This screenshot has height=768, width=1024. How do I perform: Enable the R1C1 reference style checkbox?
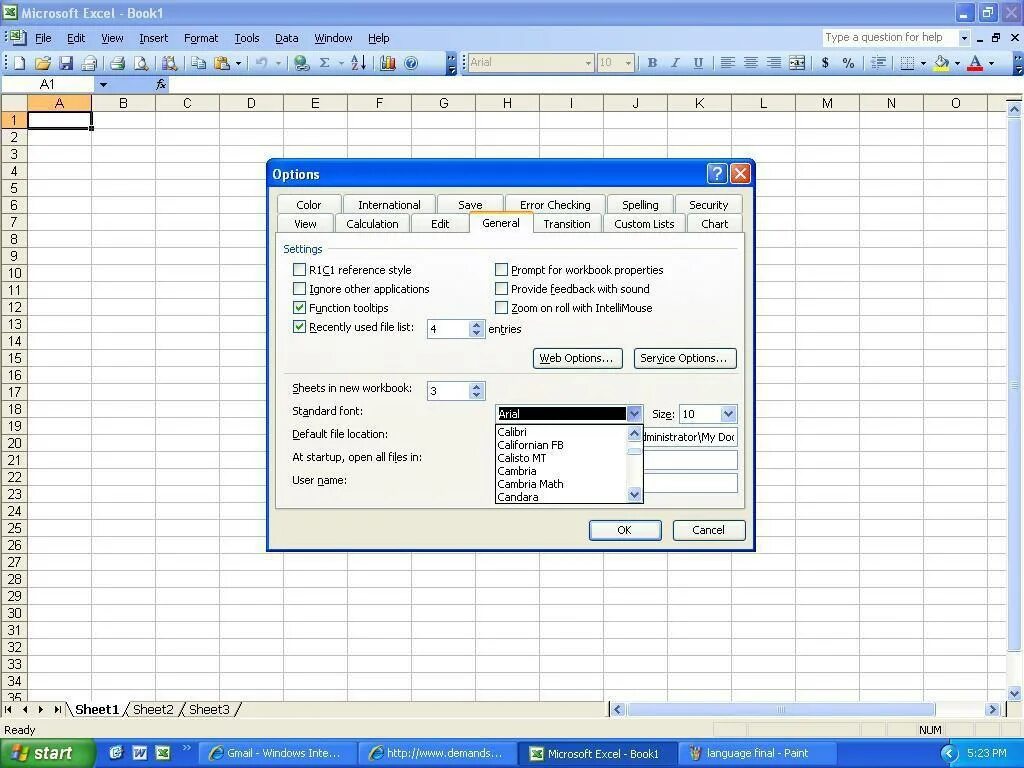pos(300,269)
